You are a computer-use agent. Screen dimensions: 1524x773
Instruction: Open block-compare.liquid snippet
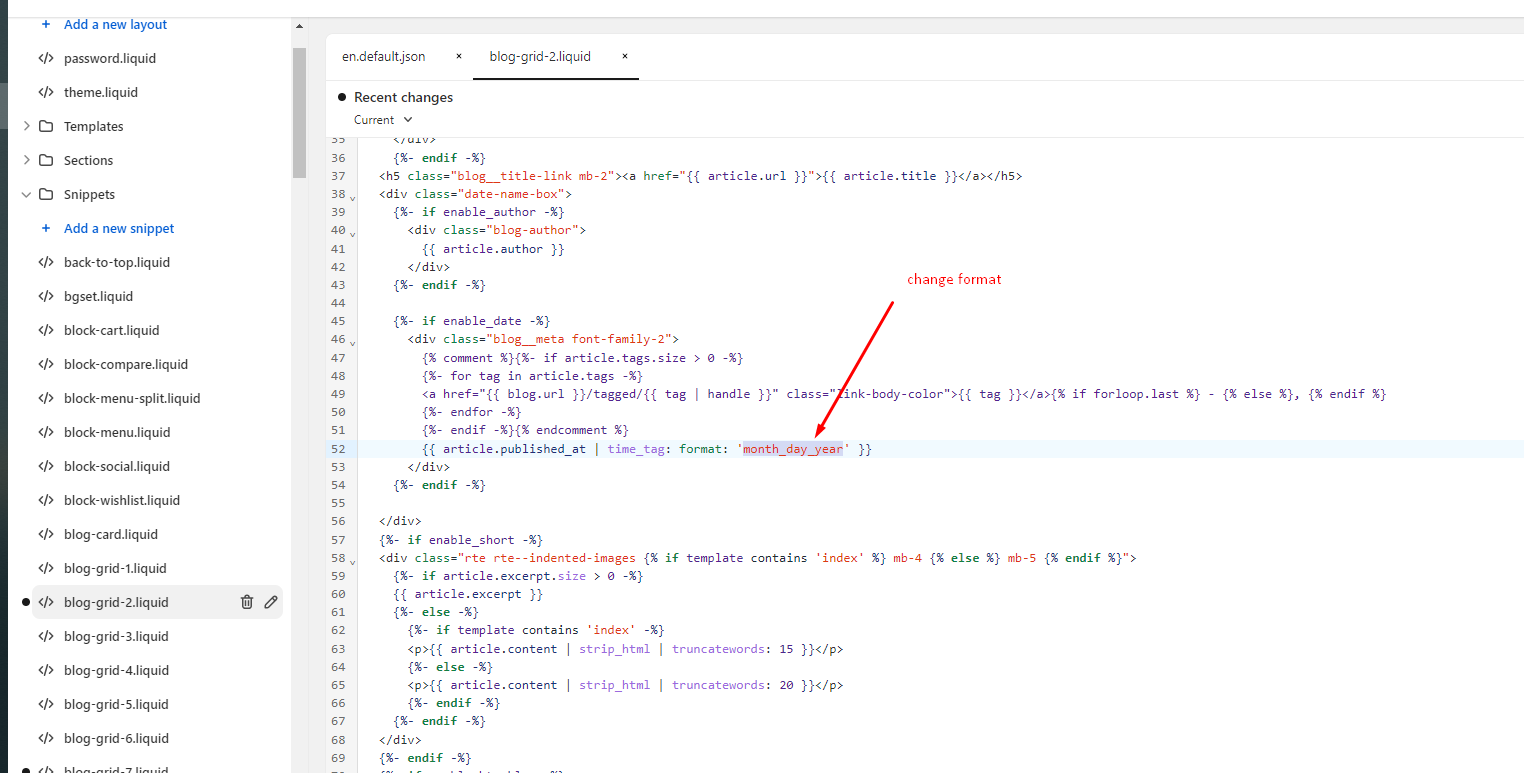126,364
